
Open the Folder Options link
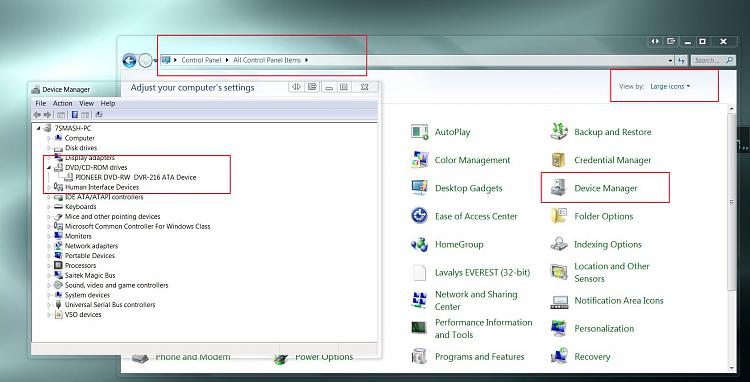(x=604, y=216)
